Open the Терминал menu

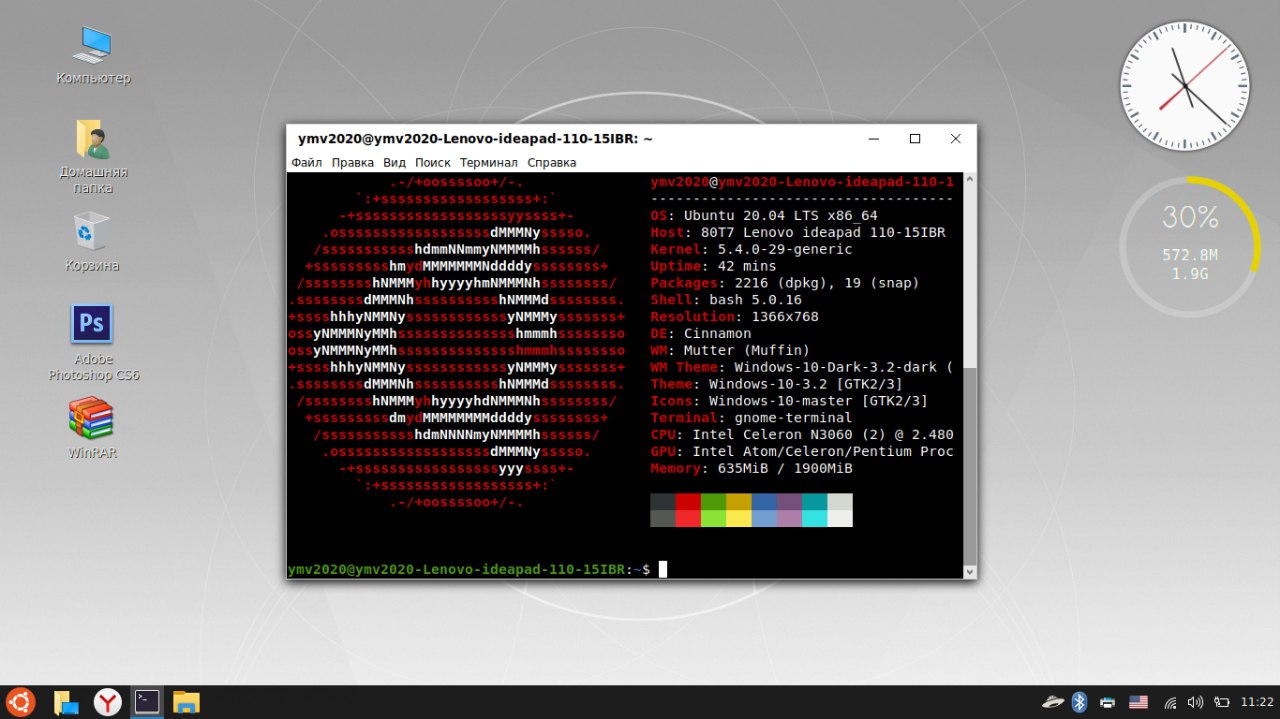[489, 162]
